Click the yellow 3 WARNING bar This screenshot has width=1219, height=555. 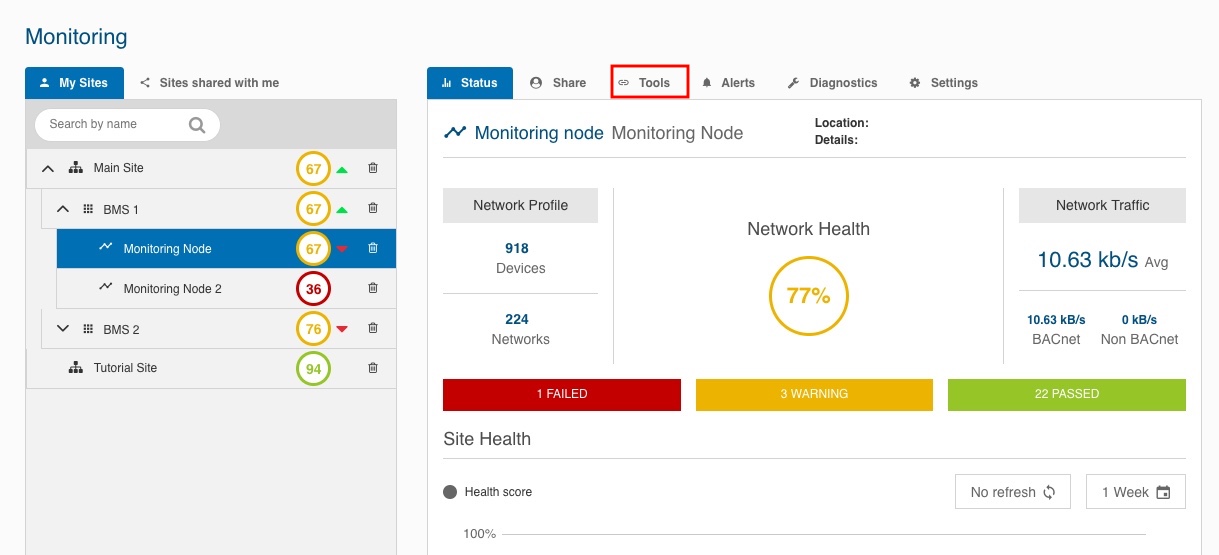(814, 394)
